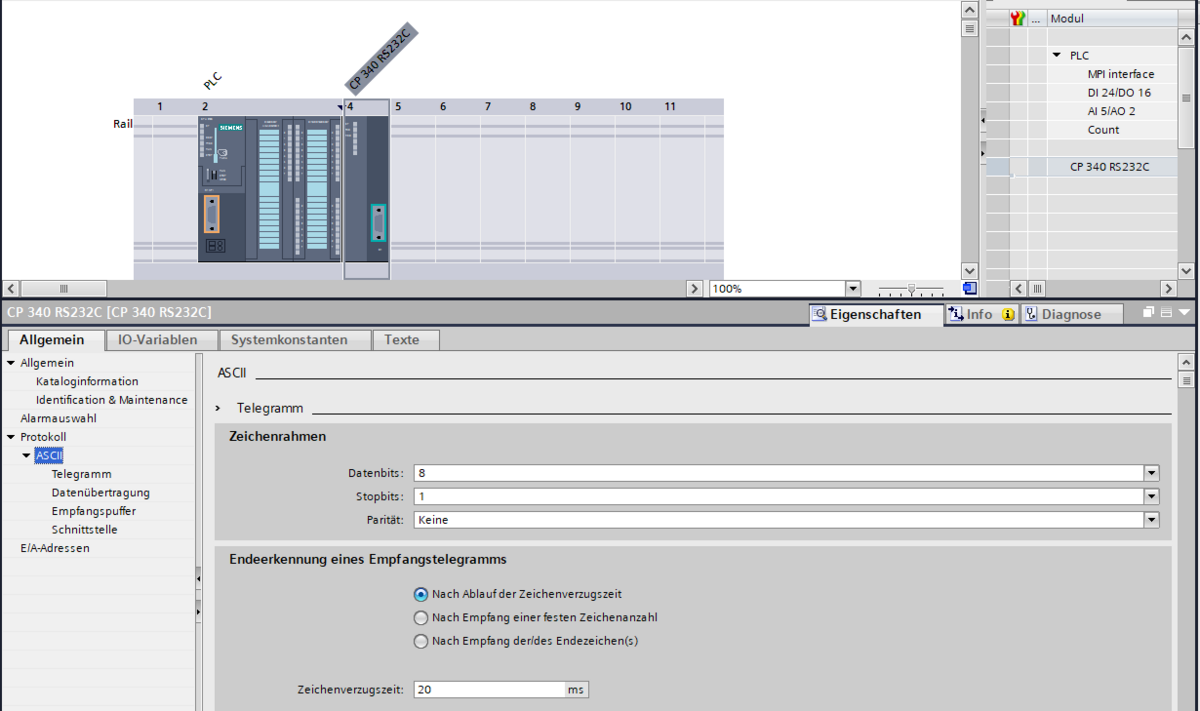Open the Parität dropdown list
Screen dimensions: 1200x711
1151,520
